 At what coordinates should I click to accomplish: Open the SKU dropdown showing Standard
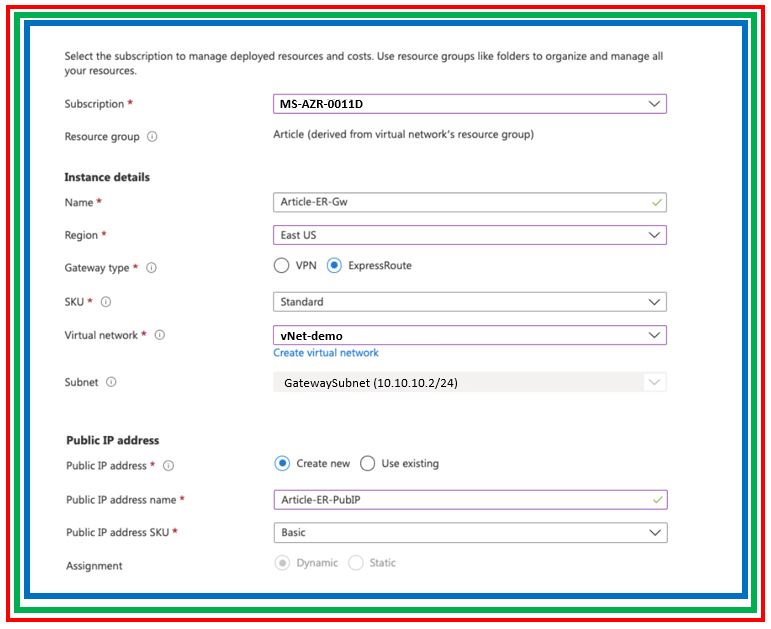pyautogui.click(x=469, y=302)
